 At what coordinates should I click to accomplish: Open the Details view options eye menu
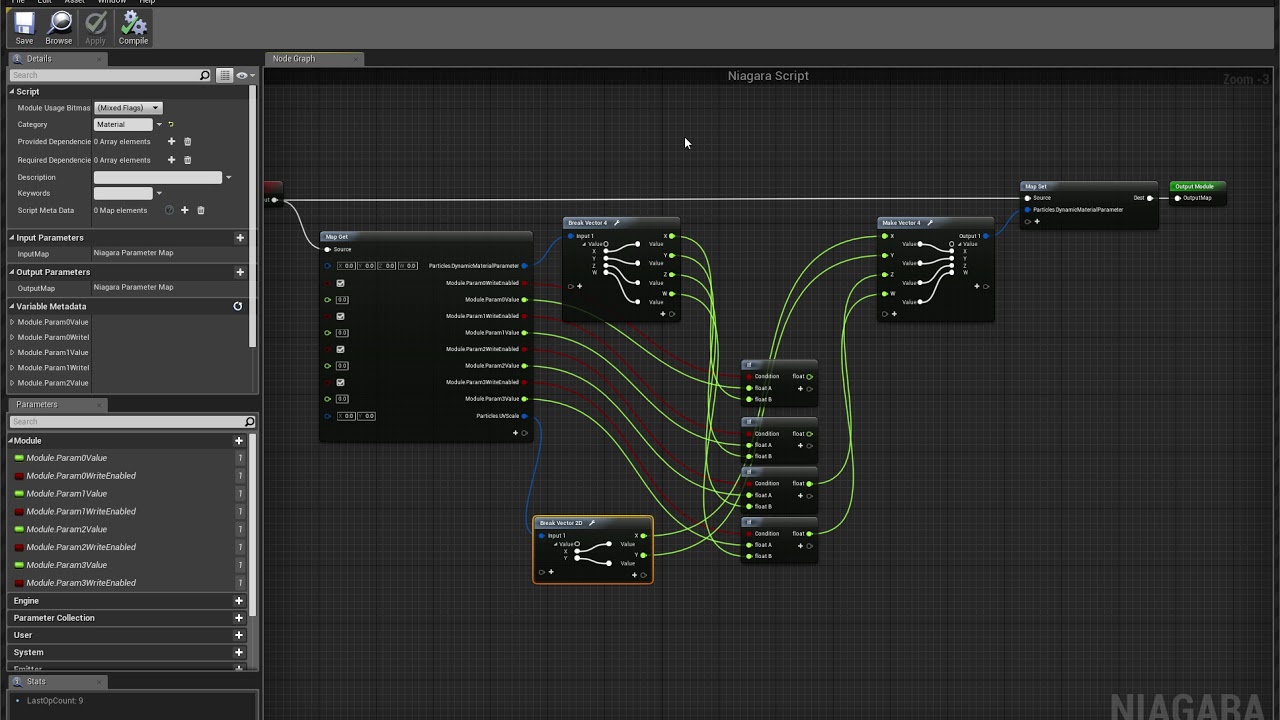point(242,75)
